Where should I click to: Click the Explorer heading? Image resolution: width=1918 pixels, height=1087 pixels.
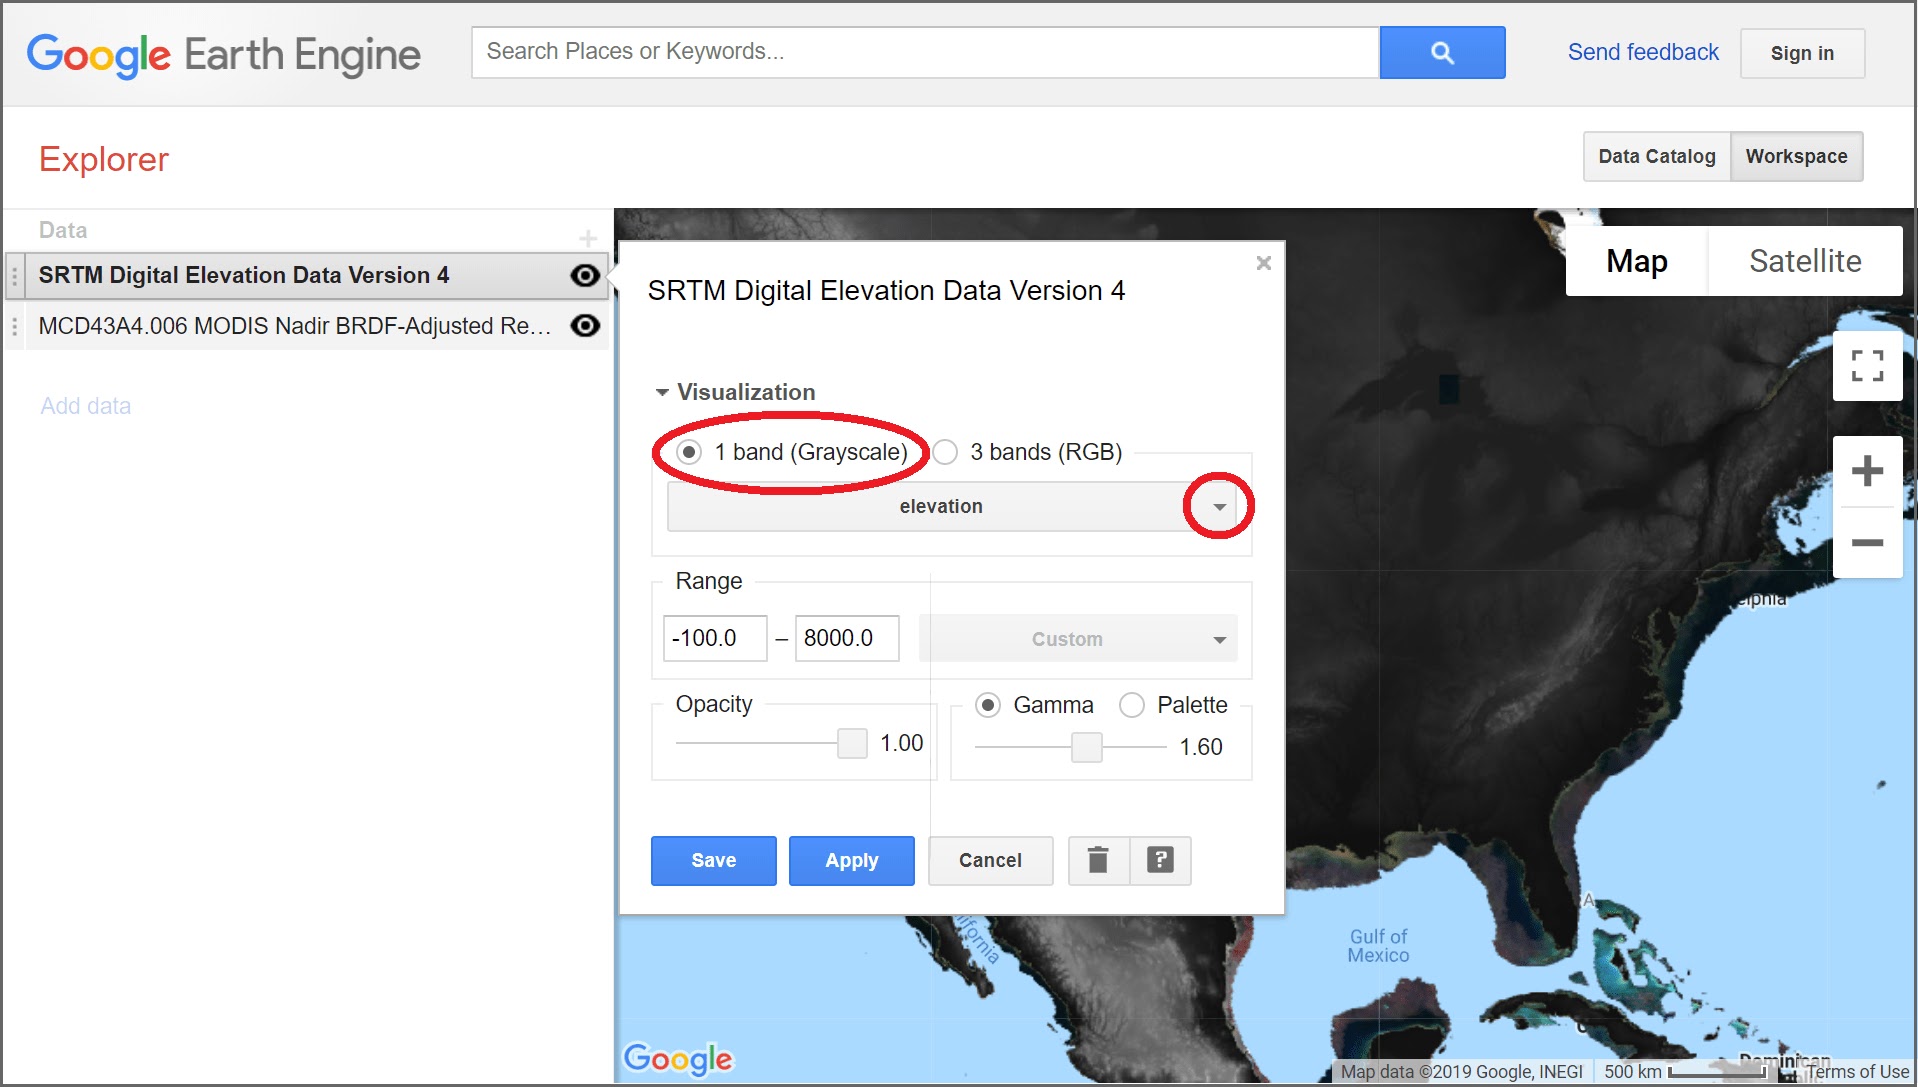(104, 160)
